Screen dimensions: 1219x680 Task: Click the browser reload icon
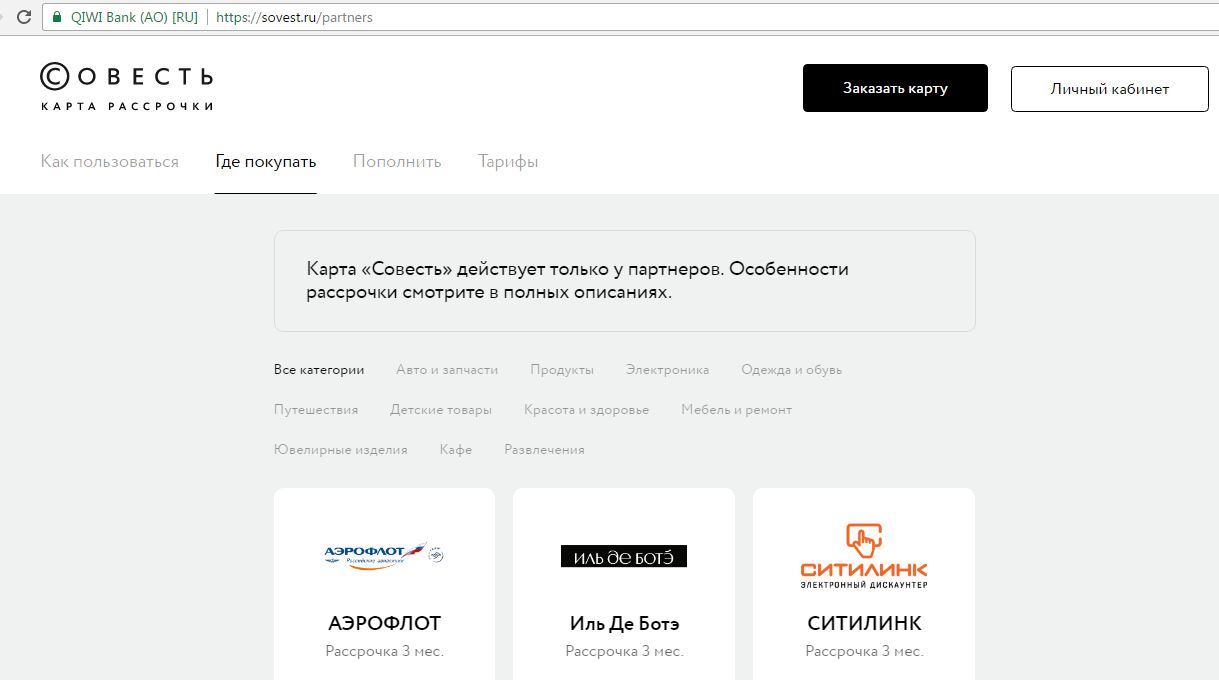[x=24, y=17]
